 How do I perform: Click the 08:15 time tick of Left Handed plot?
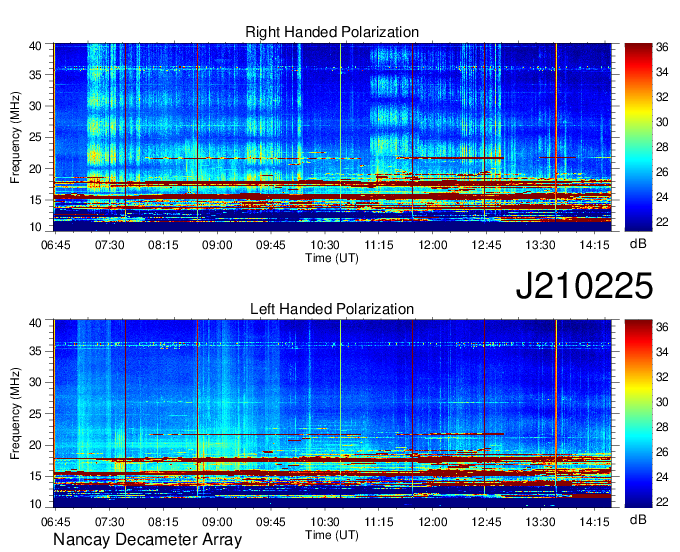163,522
